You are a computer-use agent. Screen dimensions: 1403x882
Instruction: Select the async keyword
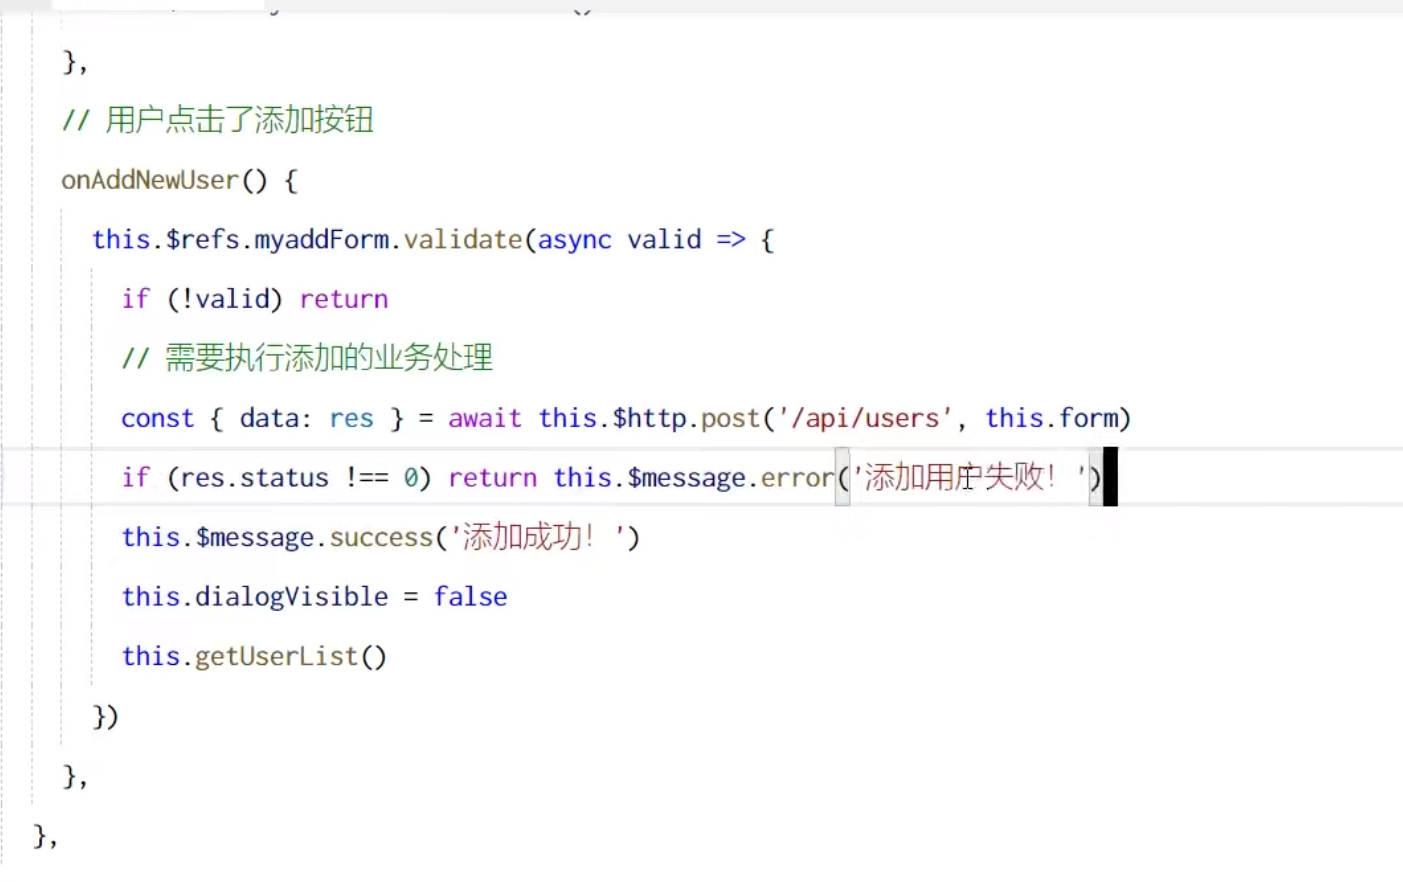574,239
